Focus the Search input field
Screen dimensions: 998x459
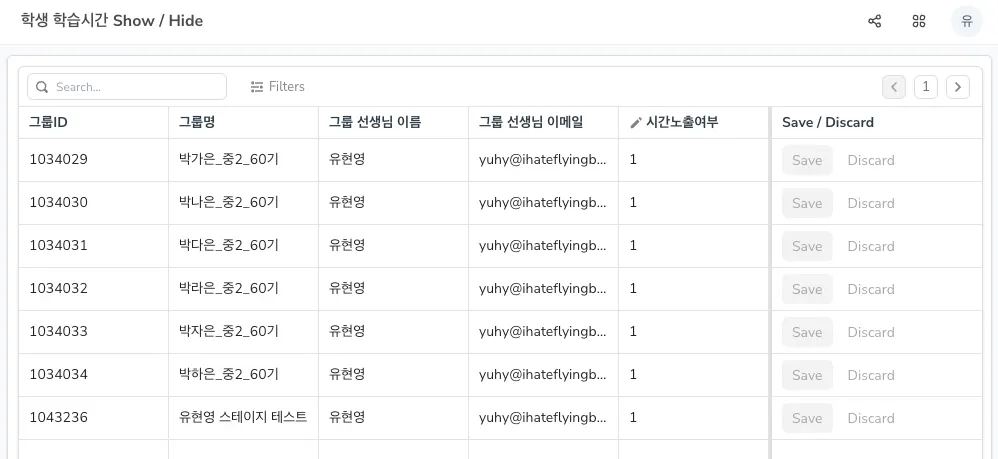[x=135, y=87]
